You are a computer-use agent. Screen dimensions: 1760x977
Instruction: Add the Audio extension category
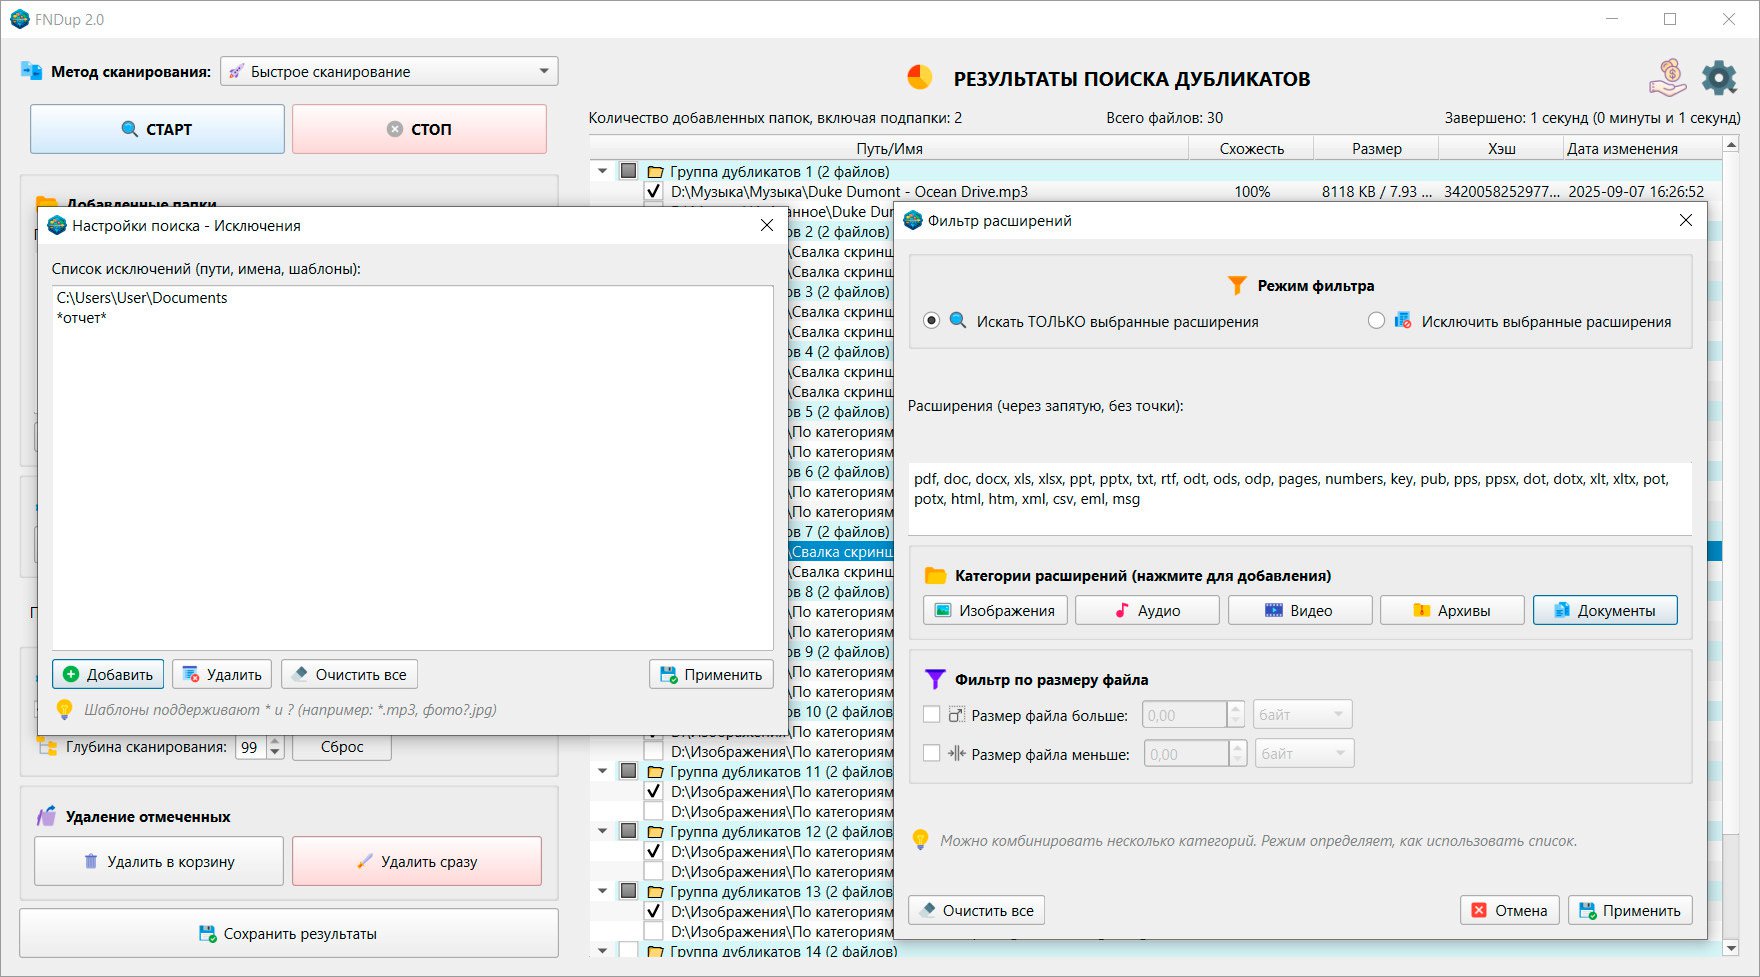click(x=1147, y=610)
